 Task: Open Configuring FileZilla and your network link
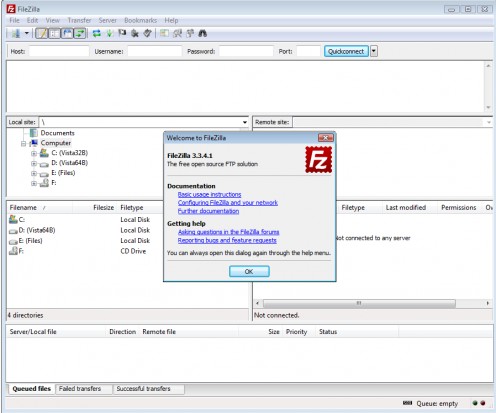(x=228, y=203)
